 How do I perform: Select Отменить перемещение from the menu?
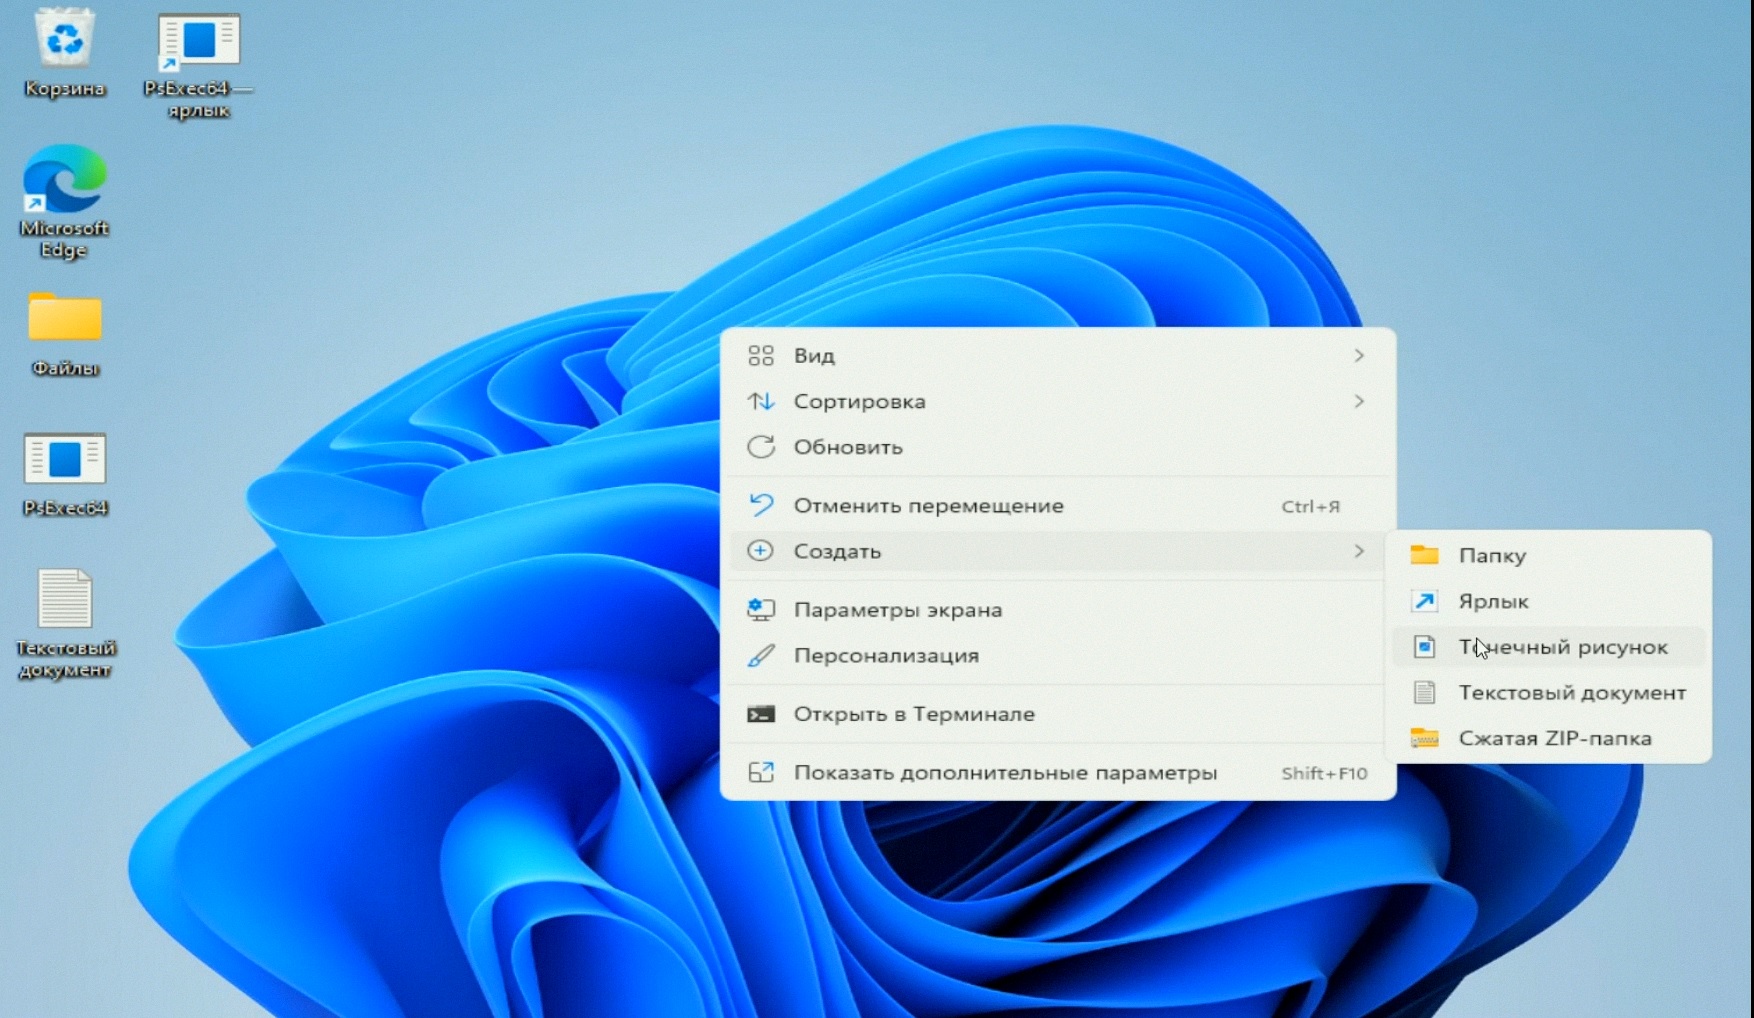tap(929, 506)
